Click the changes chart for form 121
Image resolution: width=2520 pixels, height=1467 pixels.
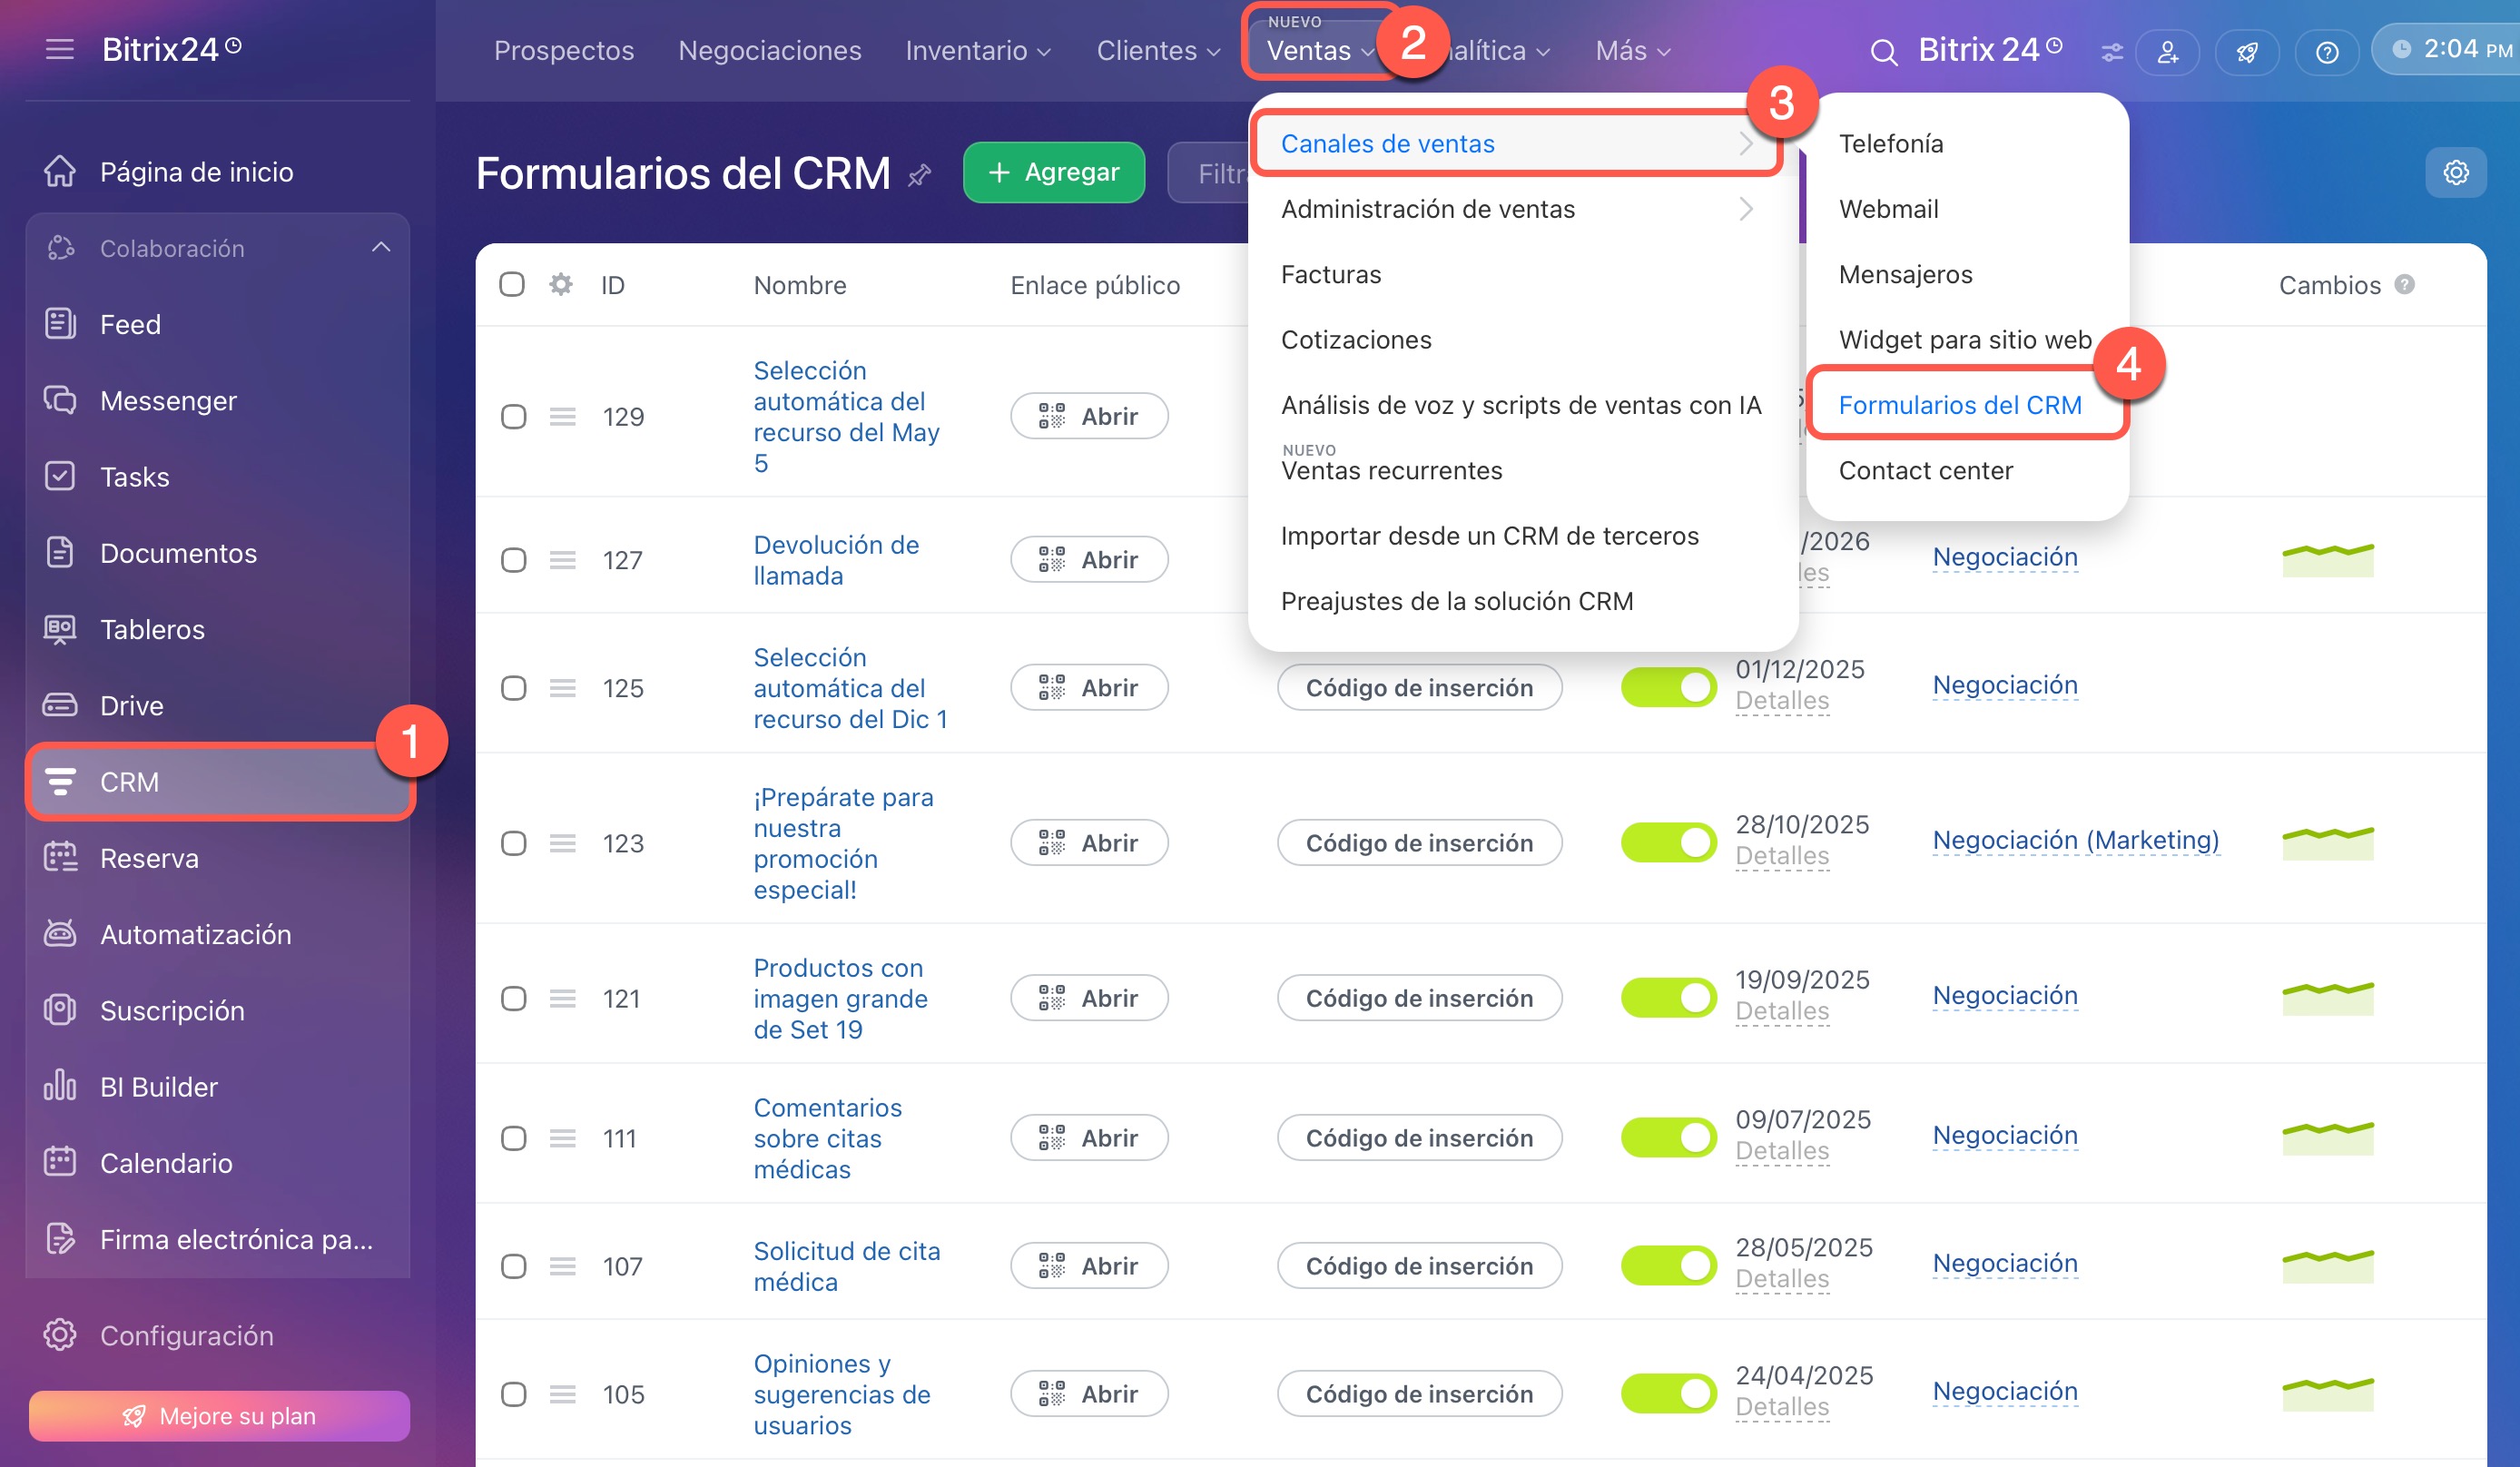coord(2327,998)
